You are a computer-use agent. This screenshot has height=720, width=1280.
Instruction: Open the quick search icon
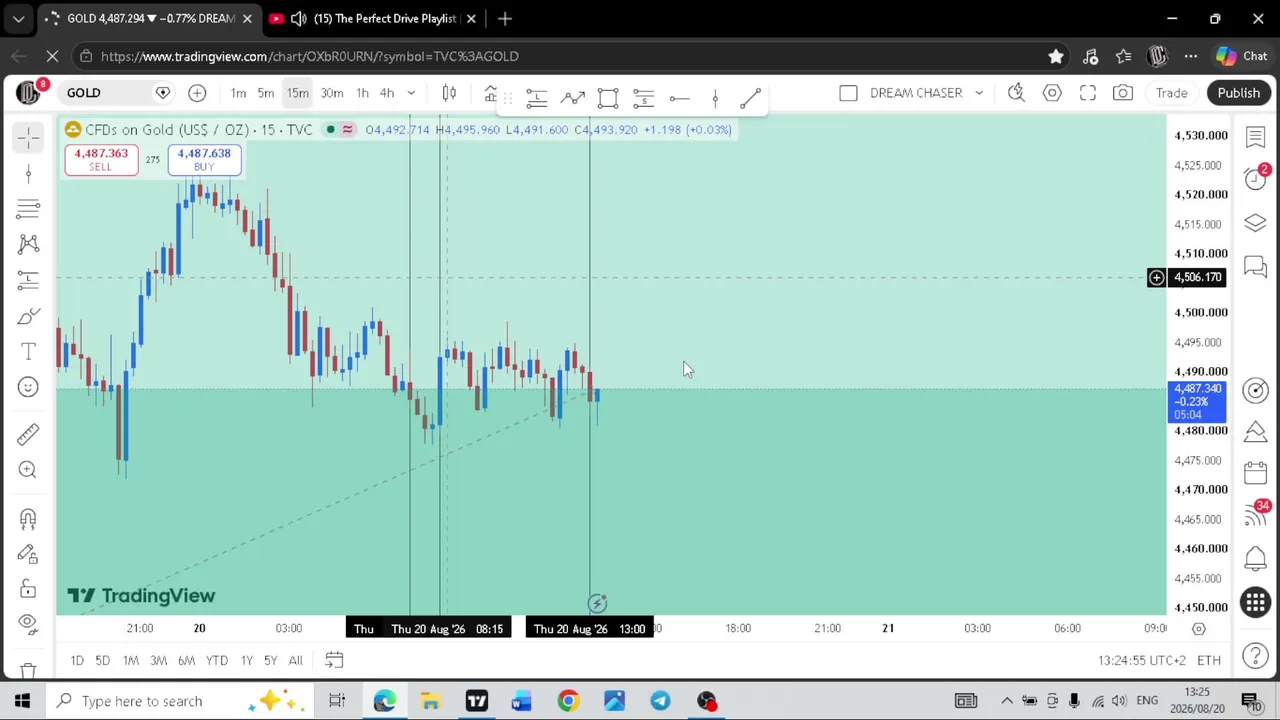point(1016,93)
